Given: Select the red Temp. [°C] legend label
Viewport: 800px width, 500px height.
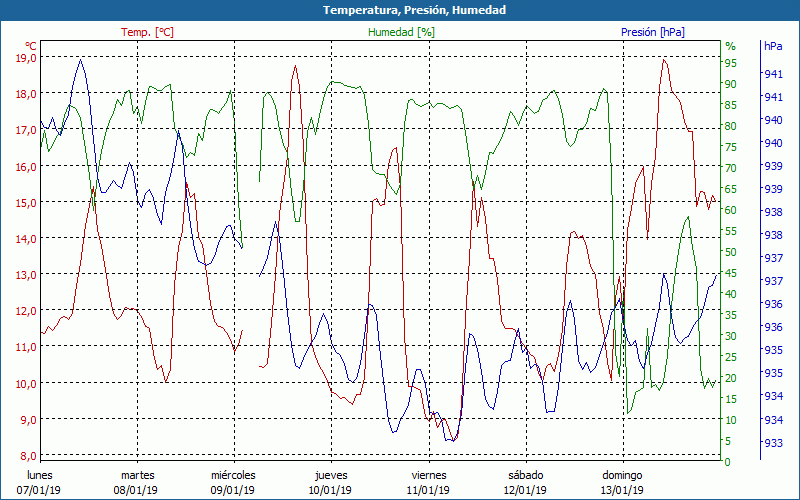Looking at the screenshot, I should coord(147,32).
